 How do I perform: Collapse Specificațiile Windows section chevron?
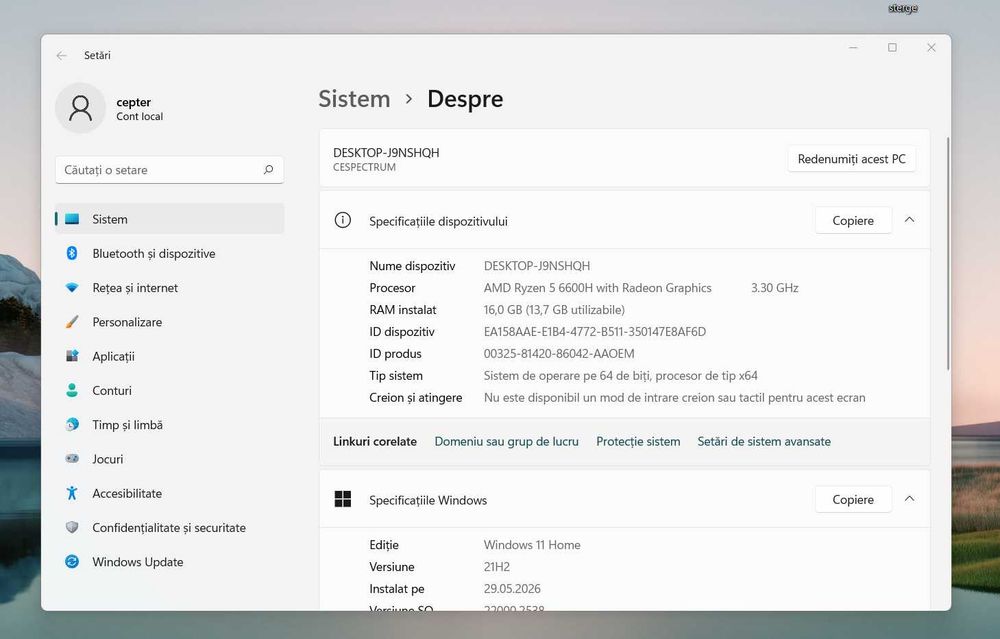909,499
